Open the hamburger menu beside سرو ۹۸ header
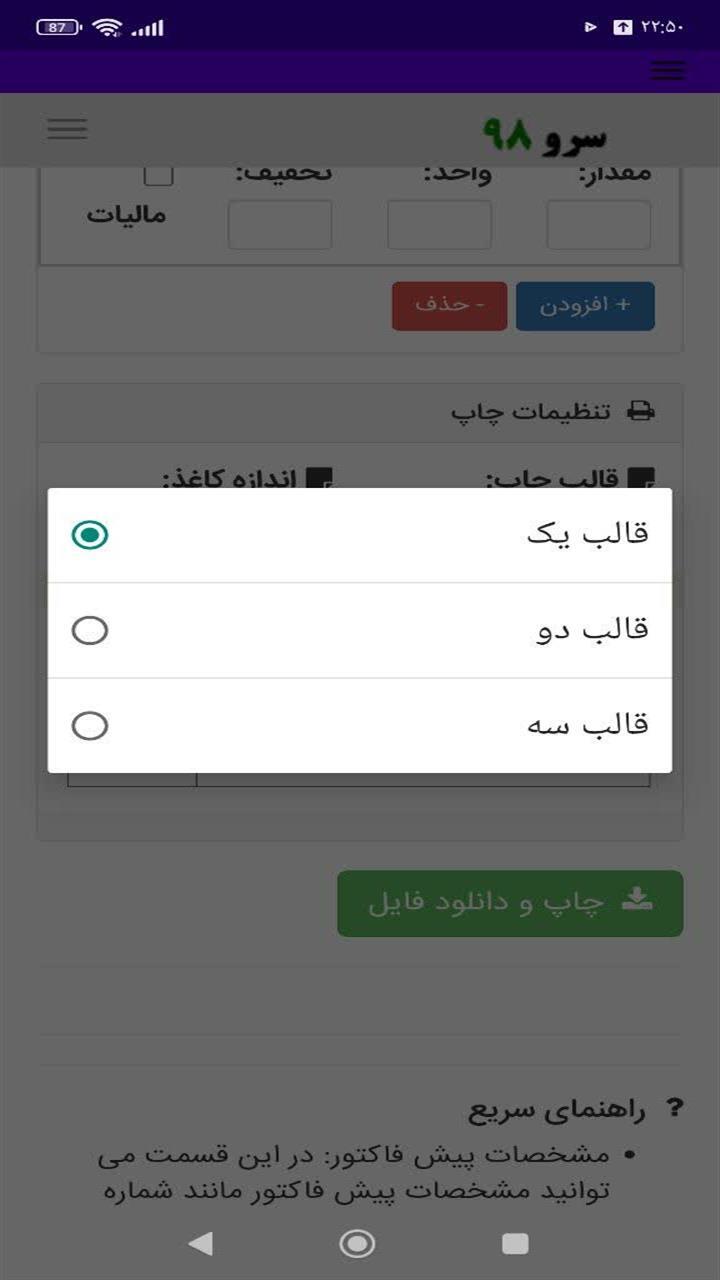The image size is (720, 1280). 66,129
